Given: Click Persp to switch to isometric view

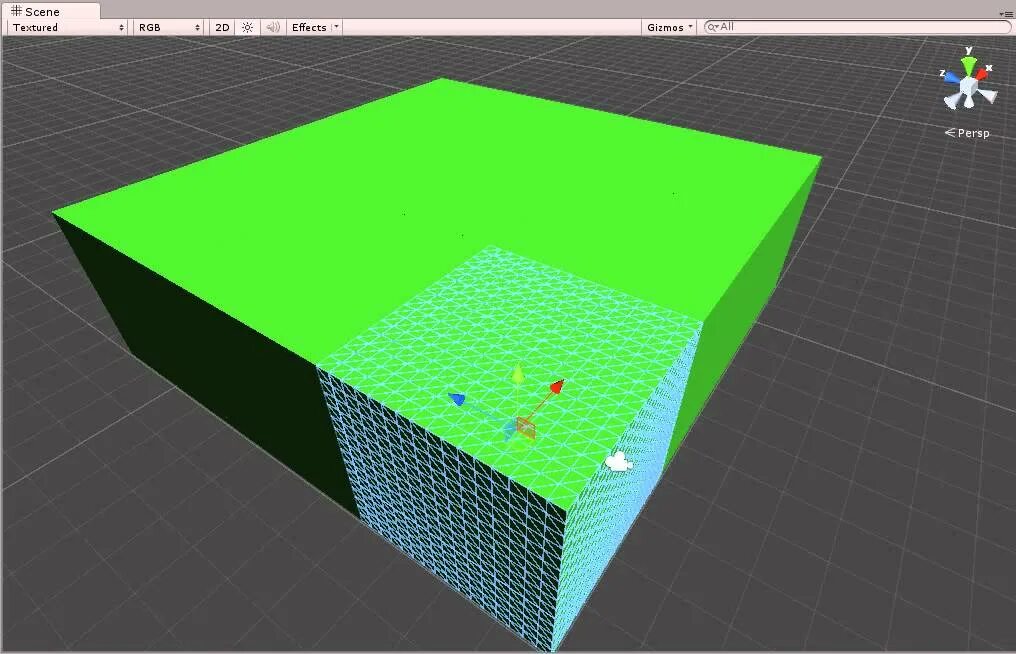Looking at the screenshot, I should tap(971, 131).
